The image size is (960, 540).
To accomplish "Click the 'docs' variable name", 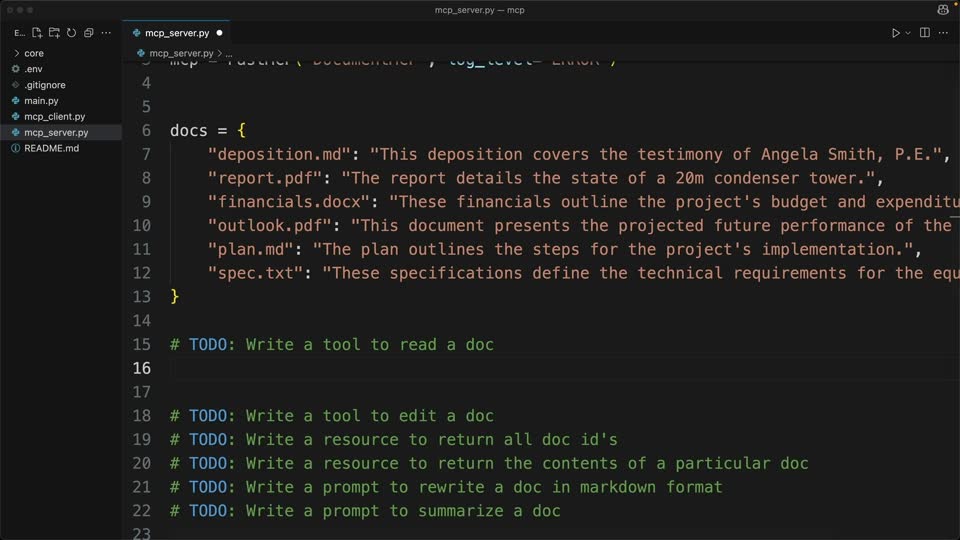I will click(x=189, y=130).
